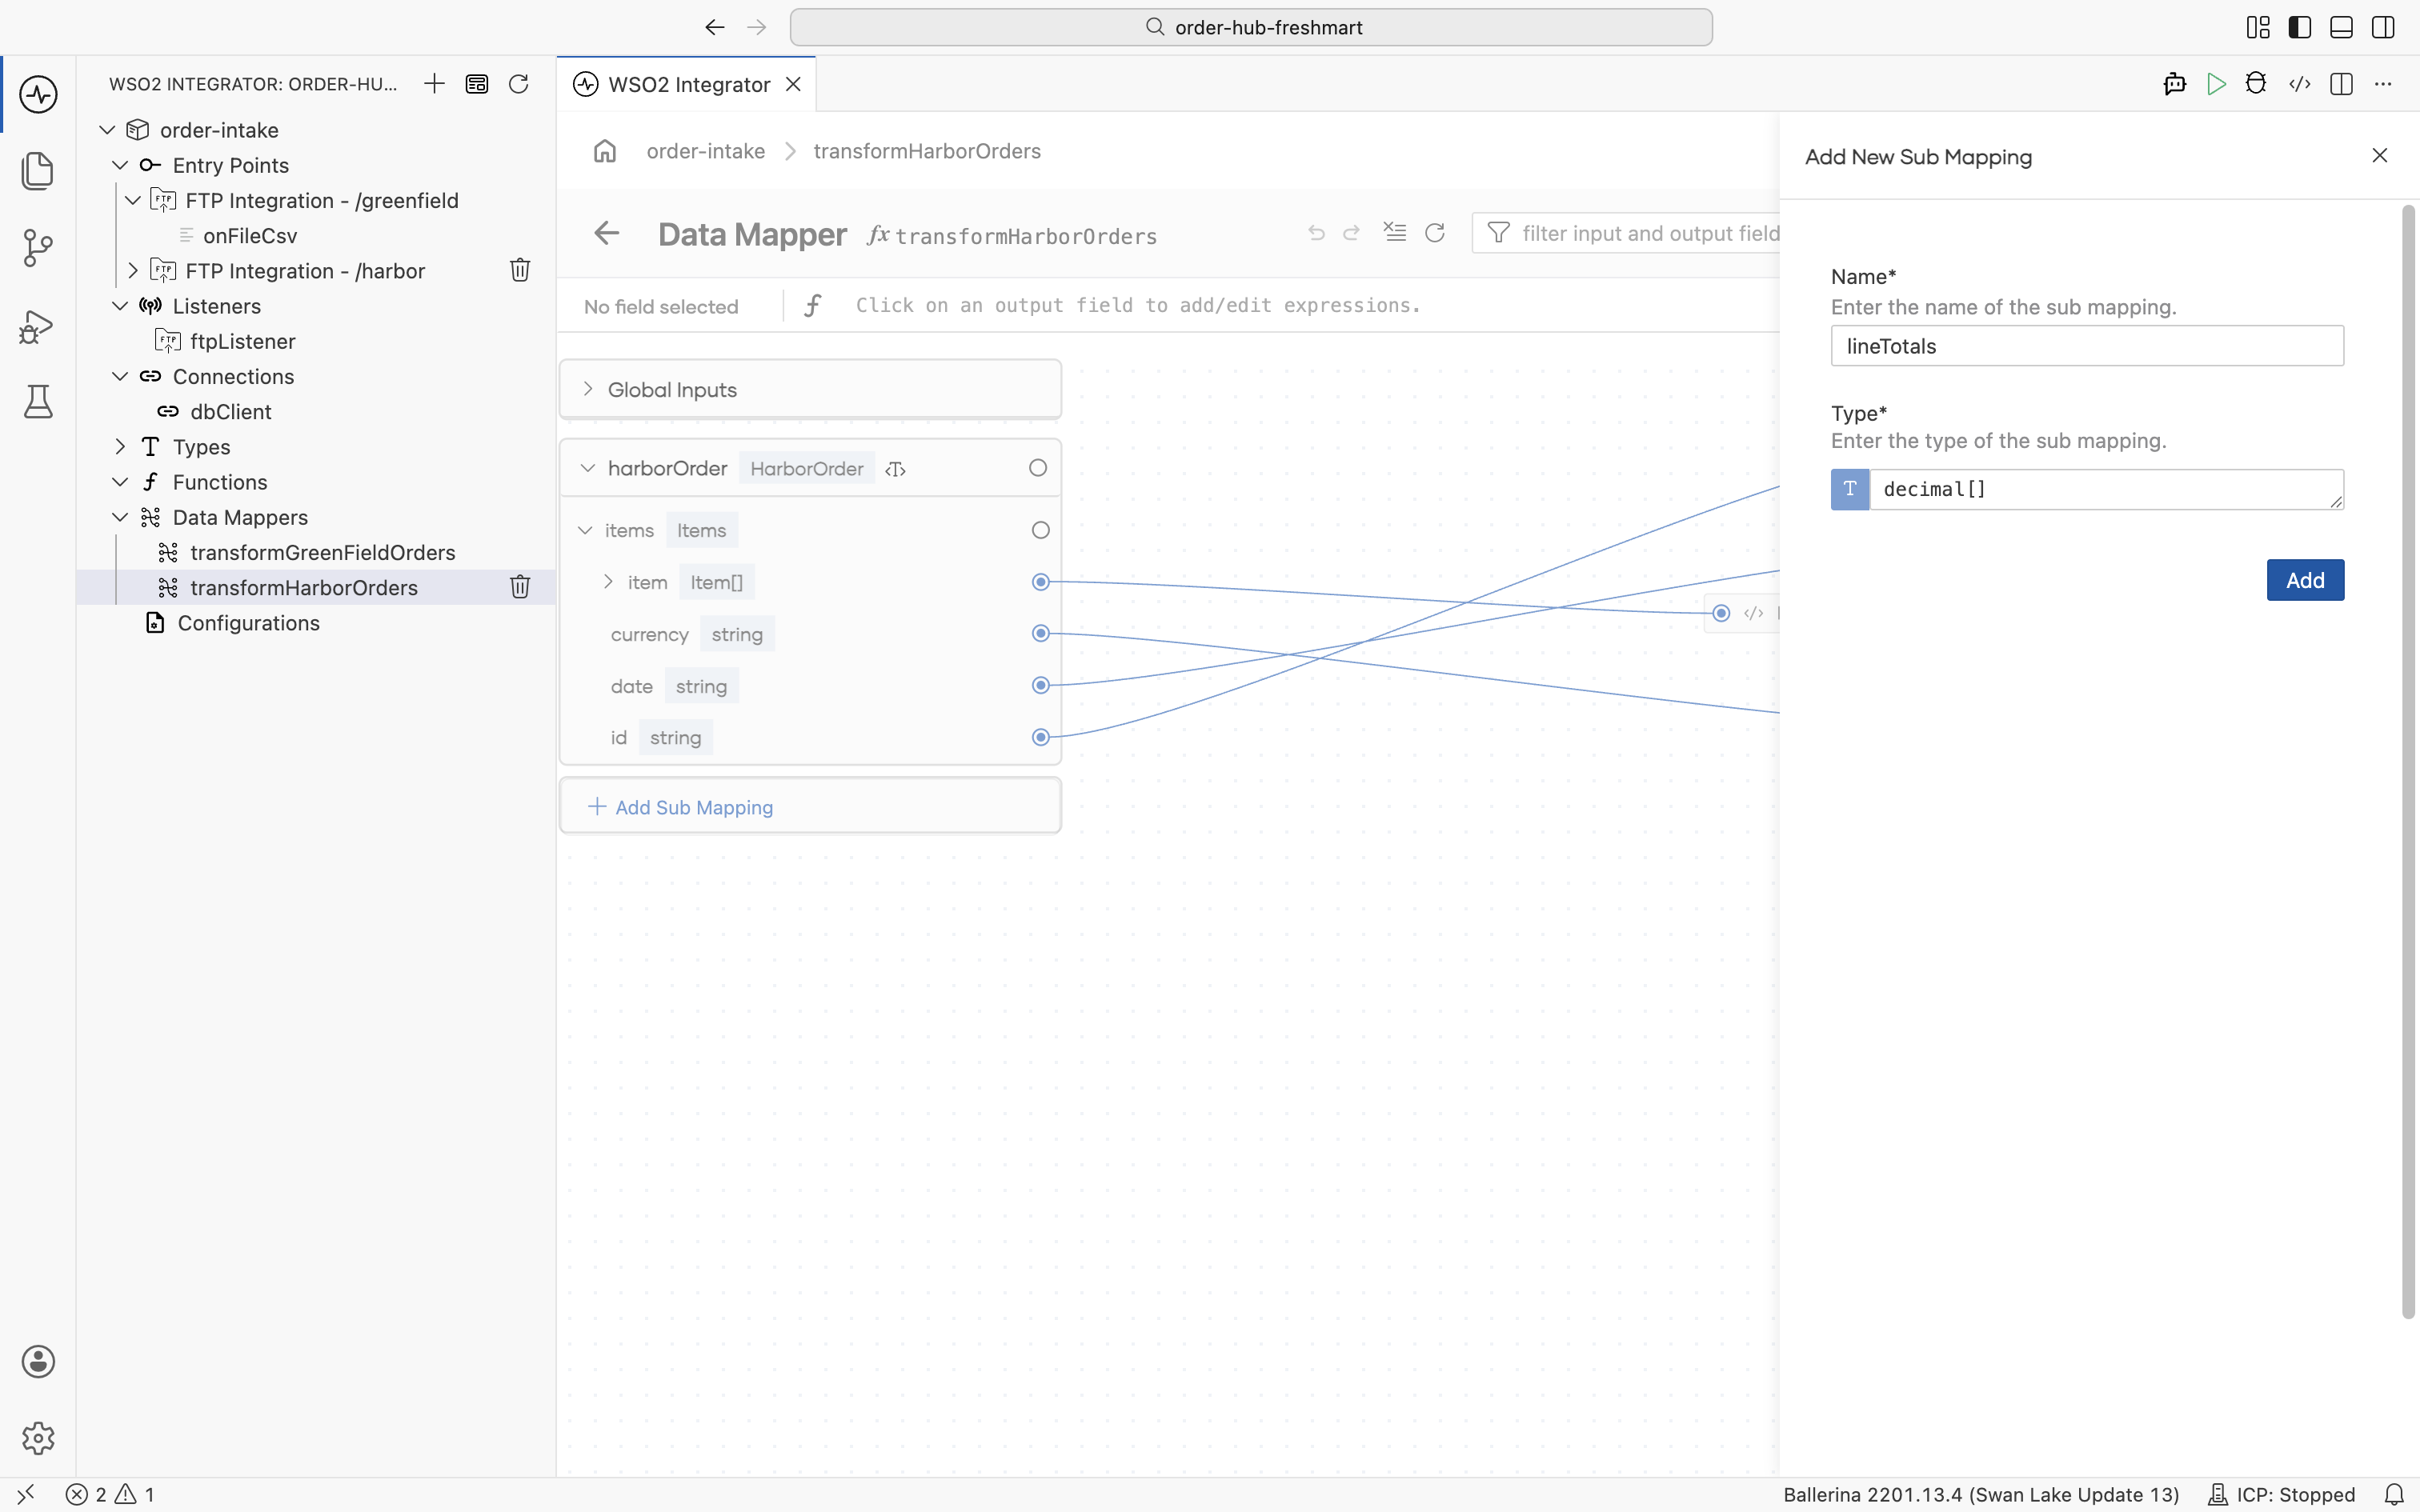Image resolution: width=2420 pixels, height=1512 pixels.
Task: Click the green Run integration icon
Action: (x=2216, y=84)
